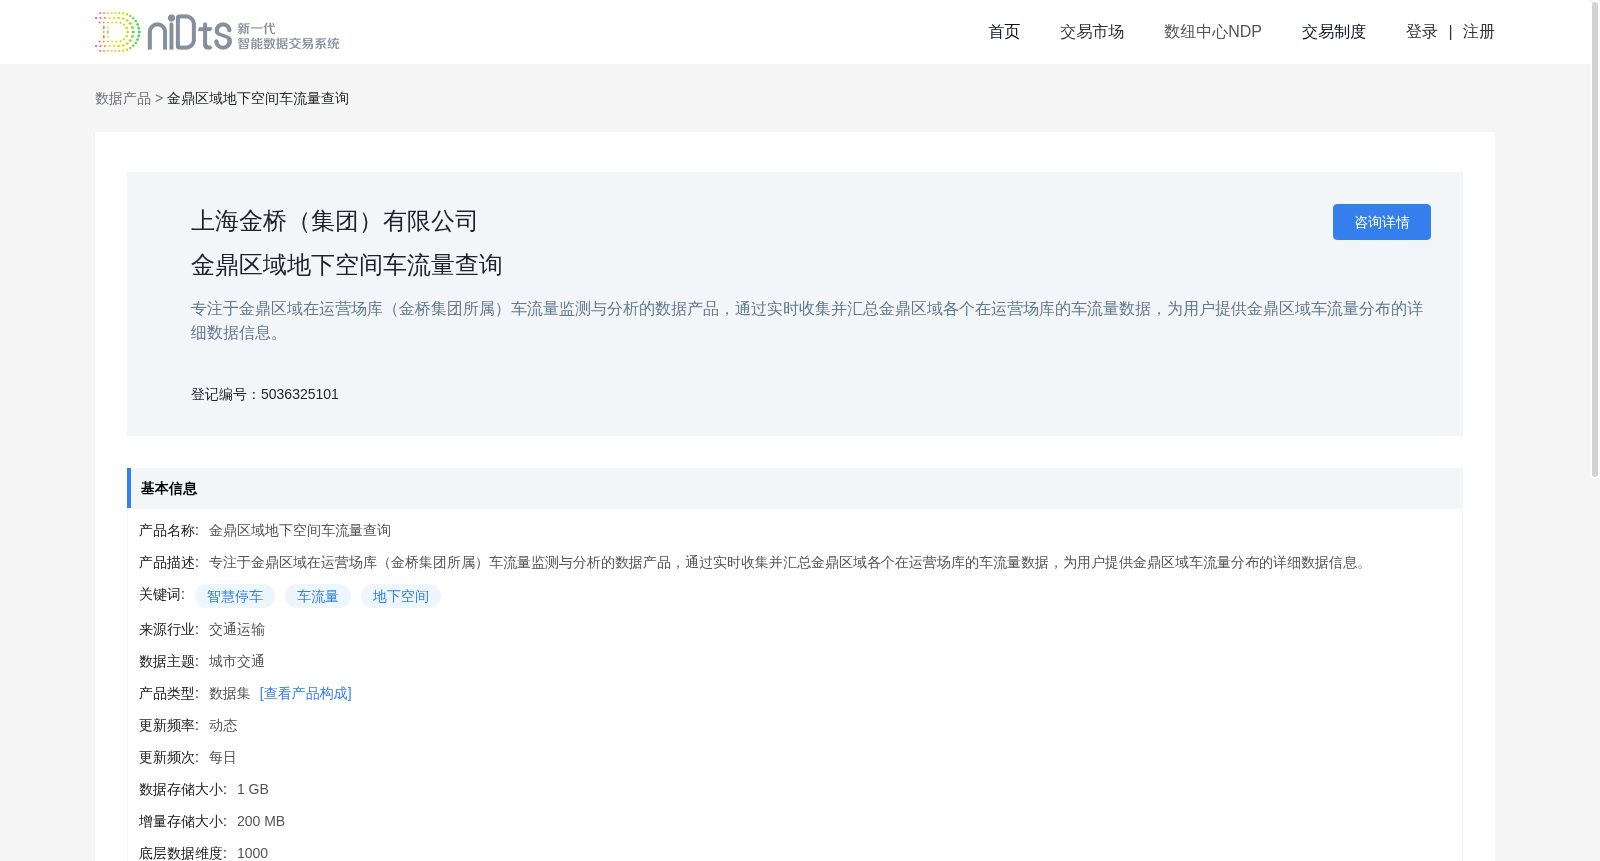Click the 1000 underlying data dimension value
Viewport: 1600px width, 861px height.
point(253,853)
